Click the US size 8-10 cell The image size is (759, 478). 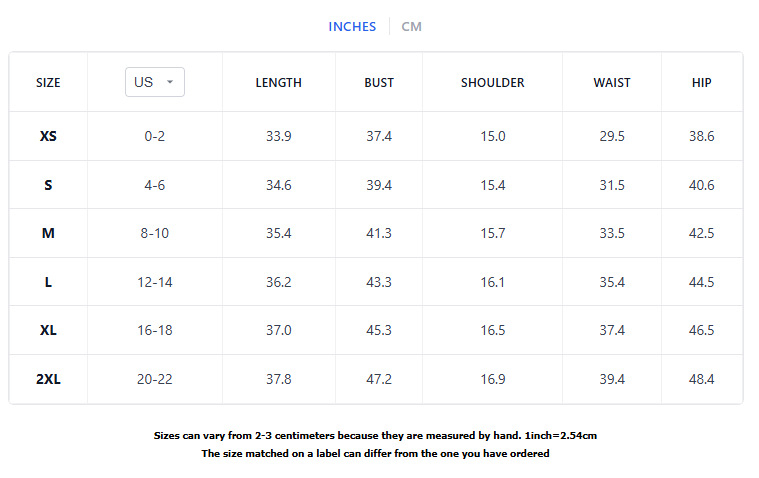[155, 233]
